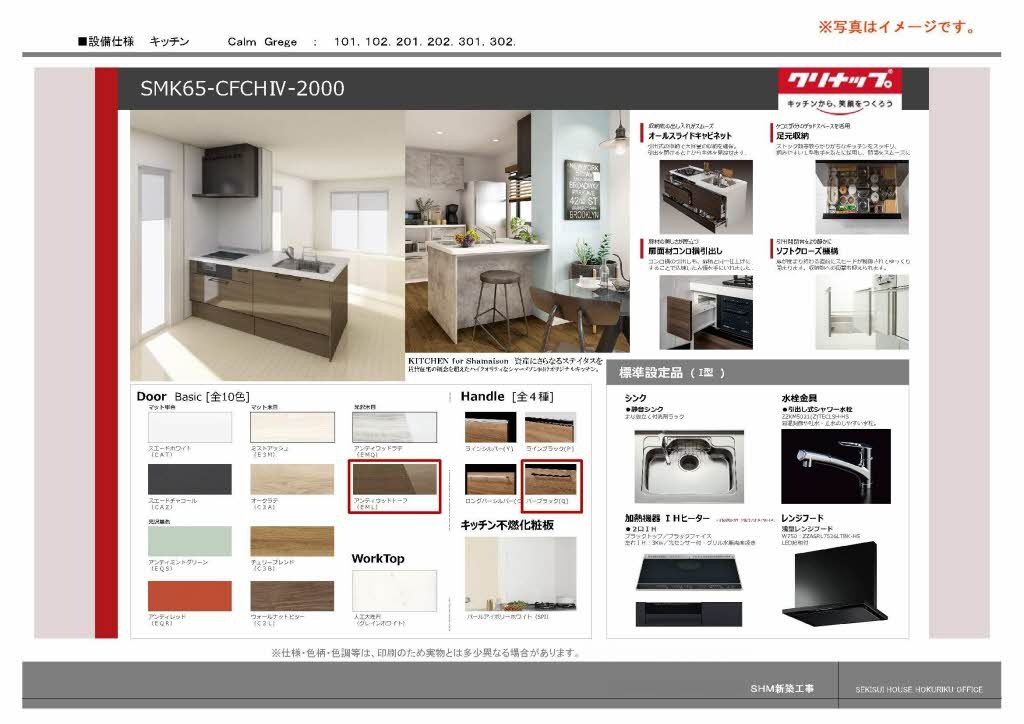This screenshot has height=724, width=1024.
Task: Click the '●静音シンク' spec line
Action: [644, 409]
